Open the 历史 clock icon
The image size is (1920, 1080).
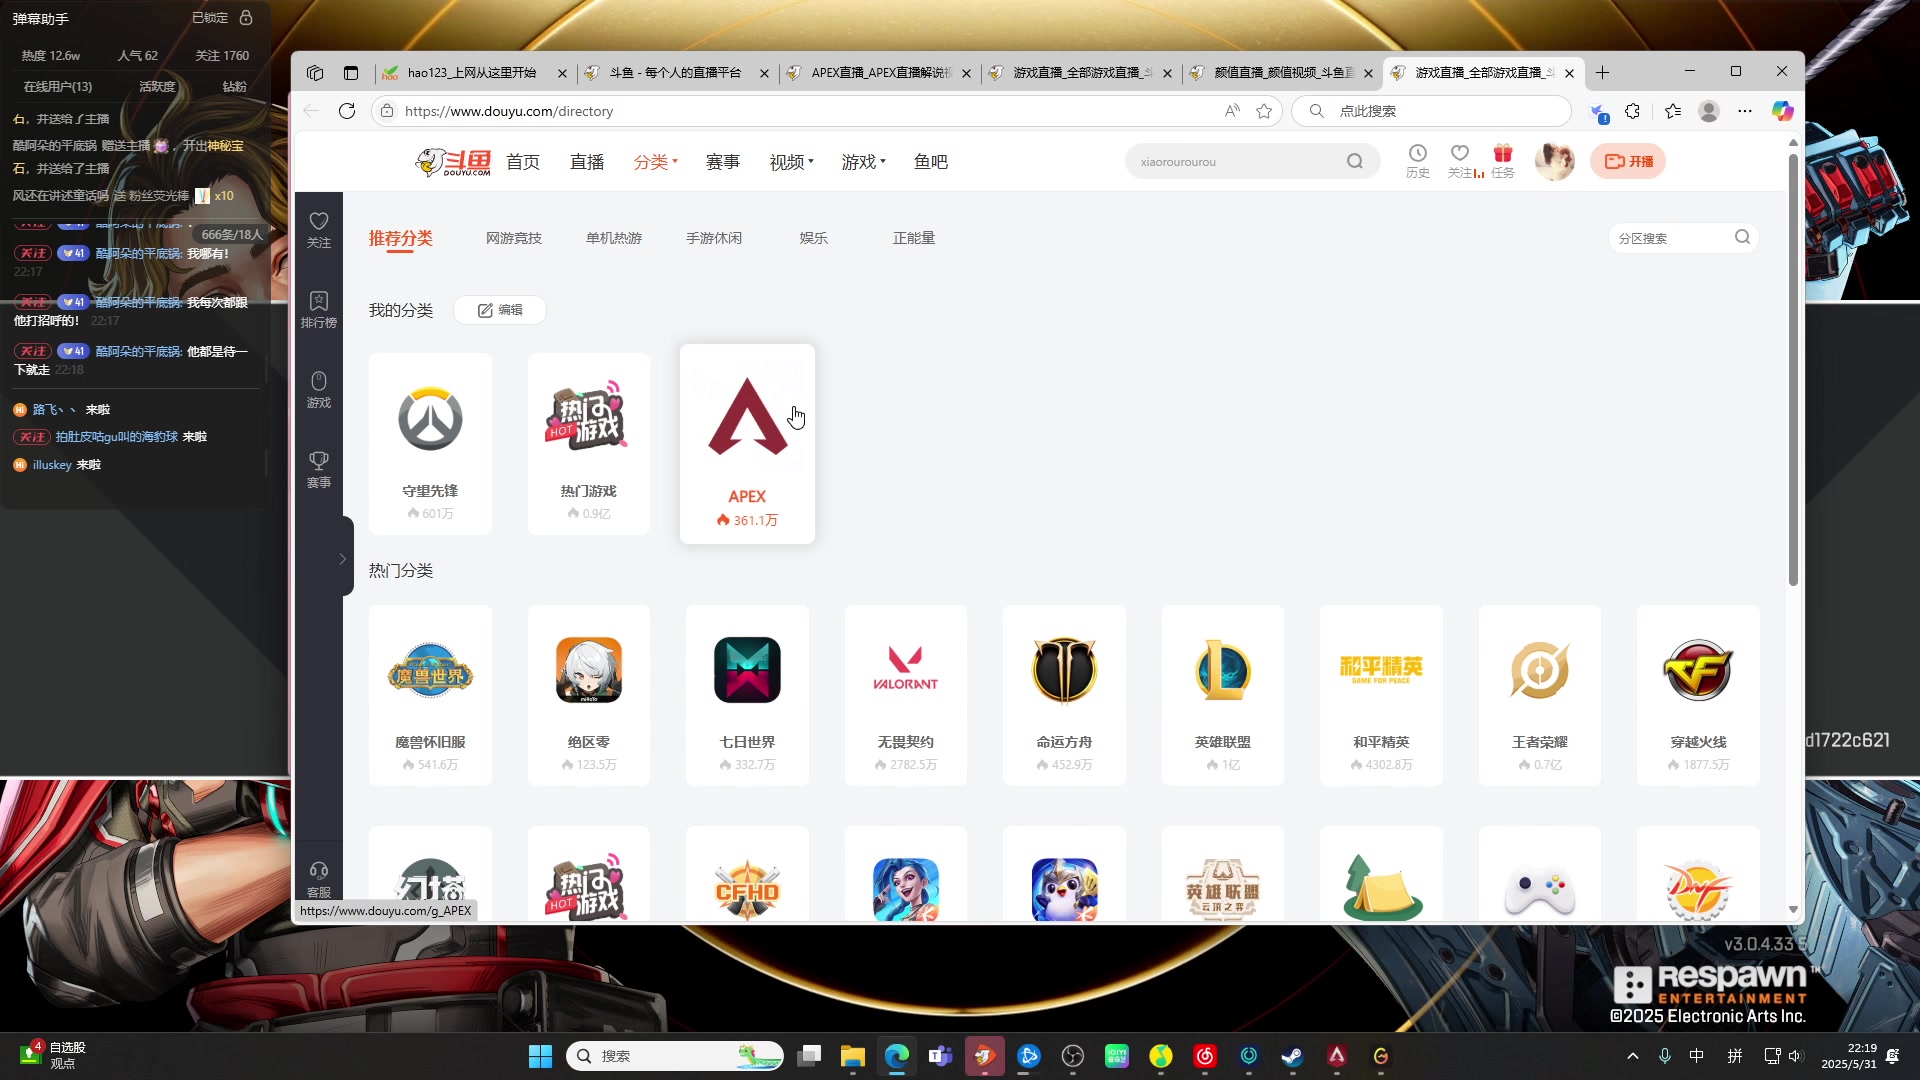click(x=1417, y=160)
